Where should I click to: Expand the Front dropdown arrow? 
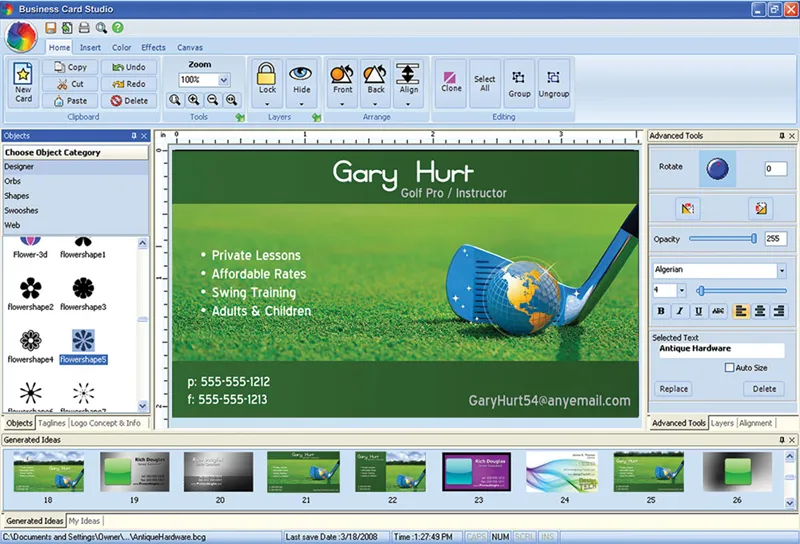[342, 104]
